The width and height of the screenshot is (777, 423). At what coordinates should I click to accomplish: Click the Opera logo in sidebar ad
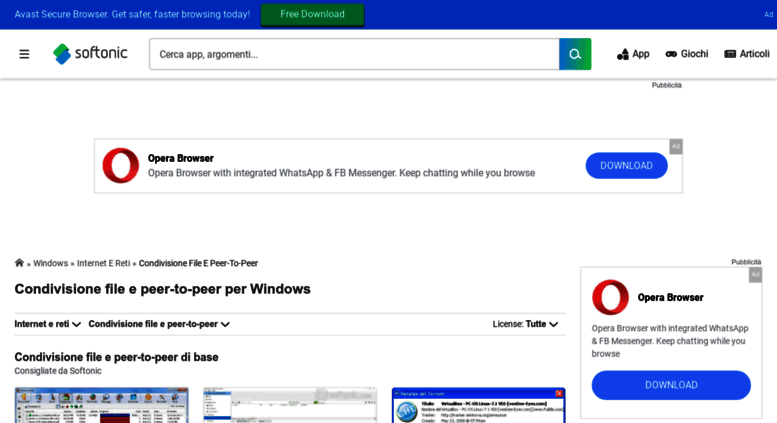(610, 297)
